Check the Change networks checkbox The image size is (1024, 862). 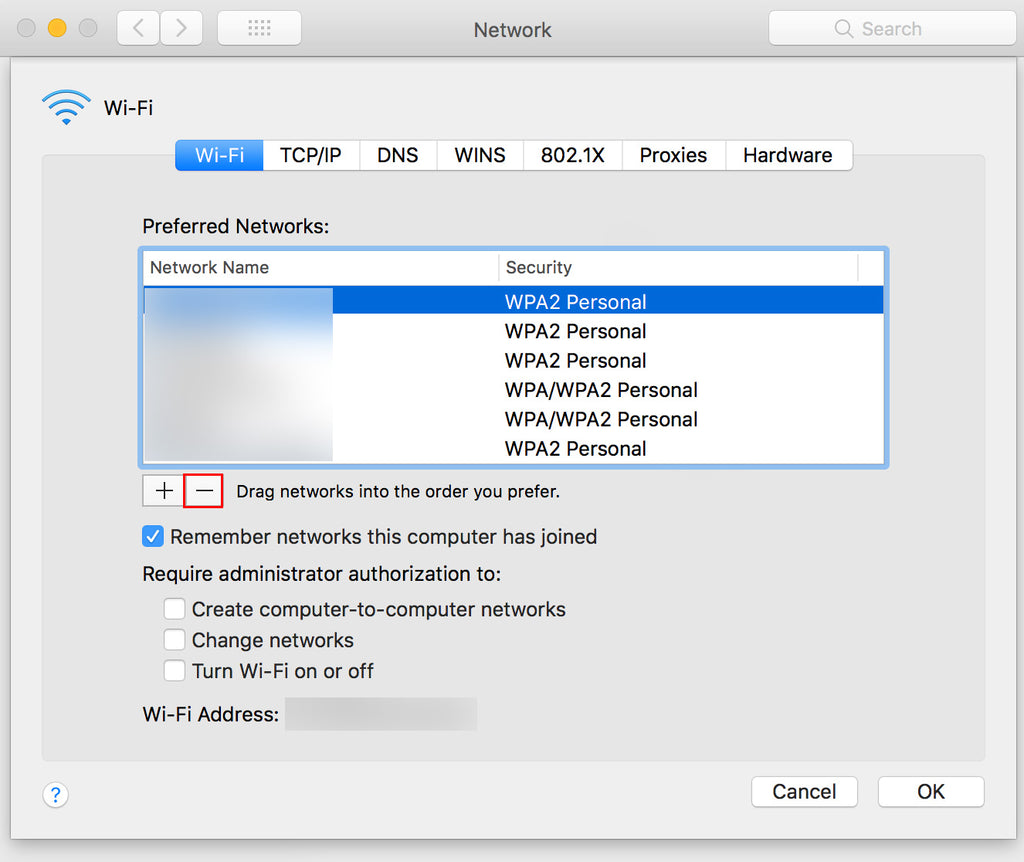(x=175, y=640)
